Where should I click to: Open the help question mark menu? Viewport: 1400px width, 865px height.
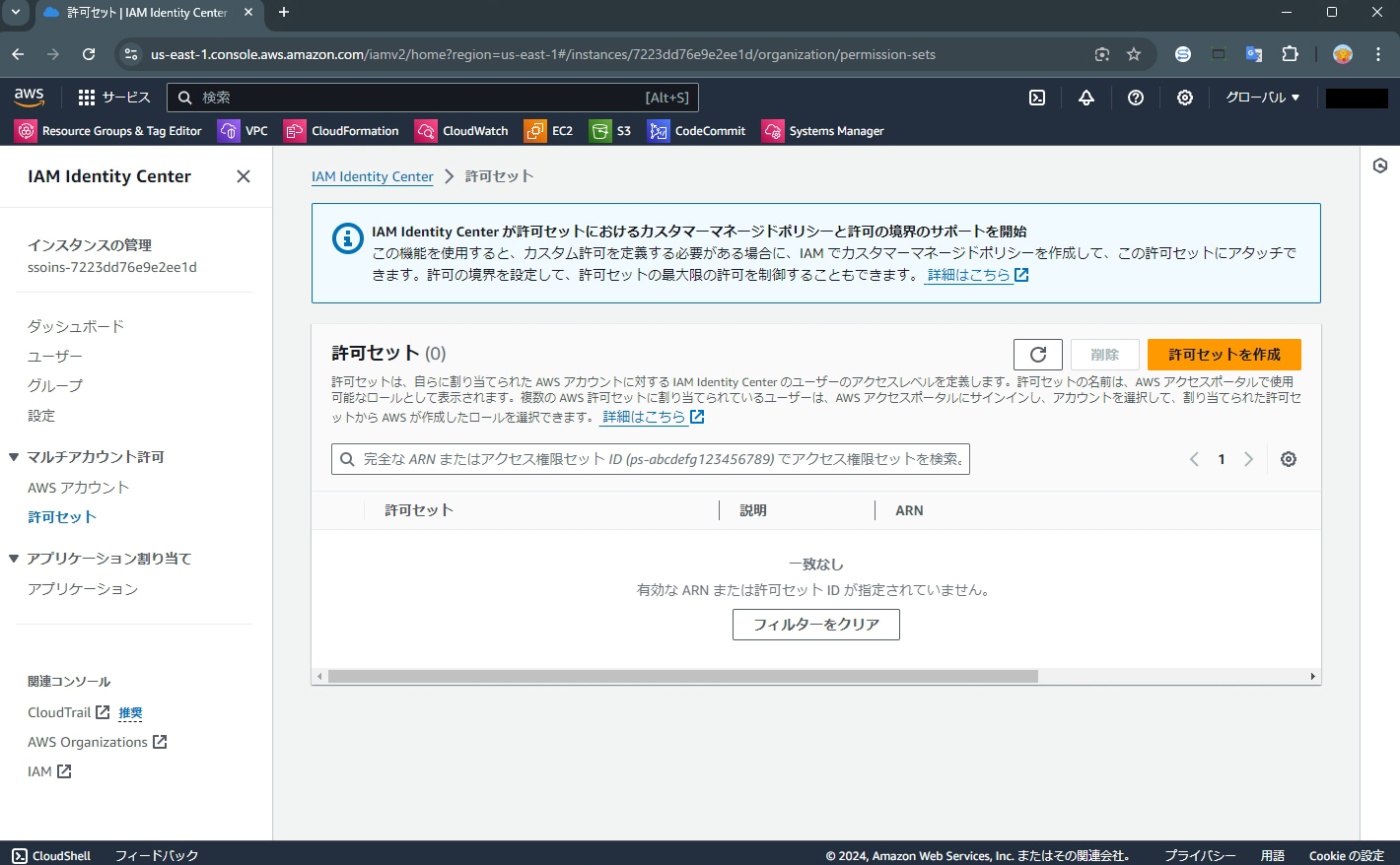[x=1135, y=97]
